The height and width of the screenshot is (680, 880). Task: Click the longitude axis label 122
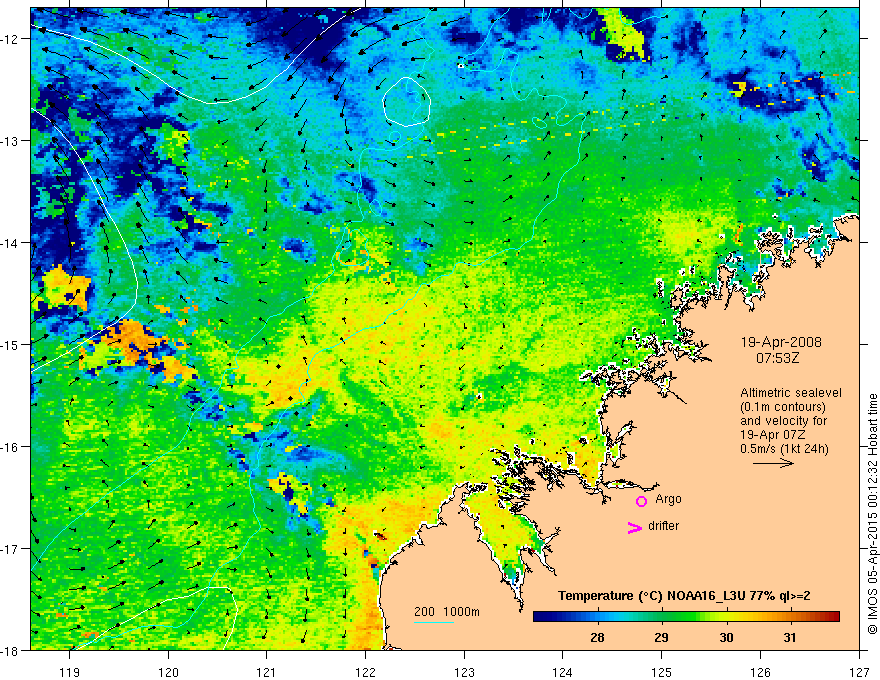pyautogui.click(x=365, y=672)
